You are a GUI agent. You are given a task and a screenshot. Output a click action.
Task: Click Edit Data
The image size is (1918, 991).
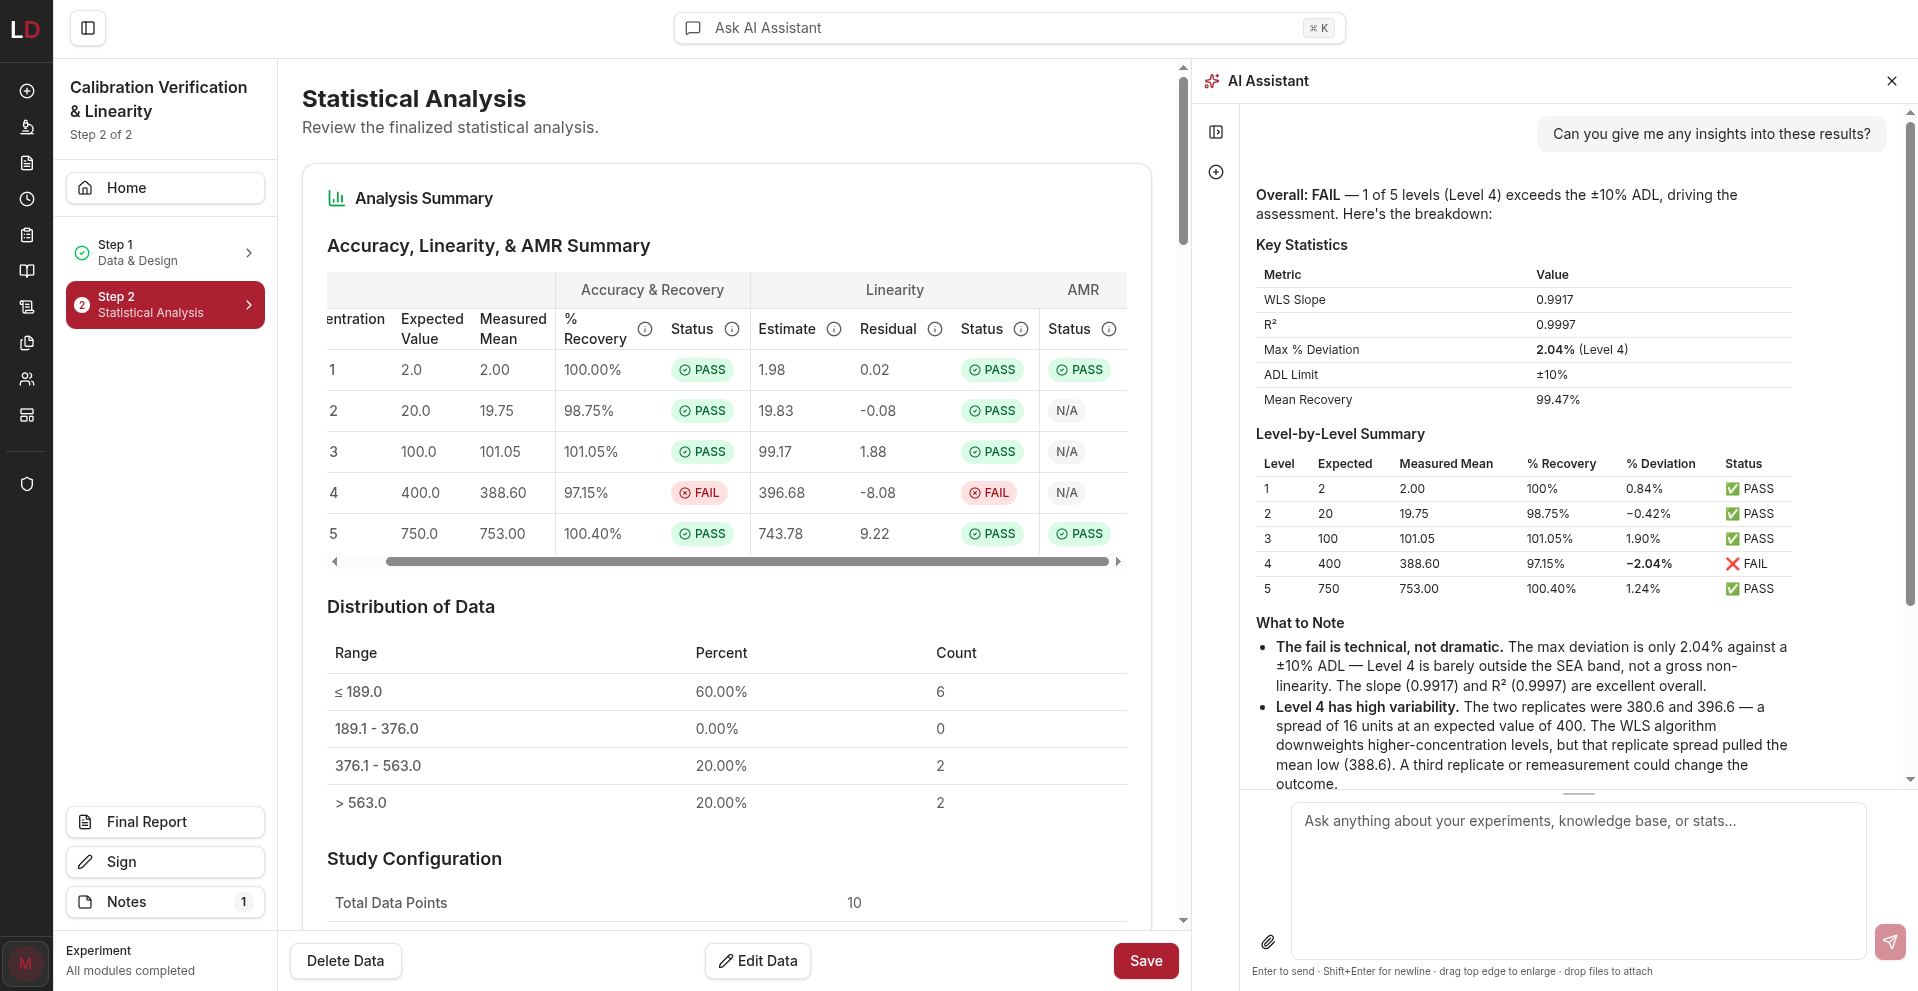click(x=758, y=961)
